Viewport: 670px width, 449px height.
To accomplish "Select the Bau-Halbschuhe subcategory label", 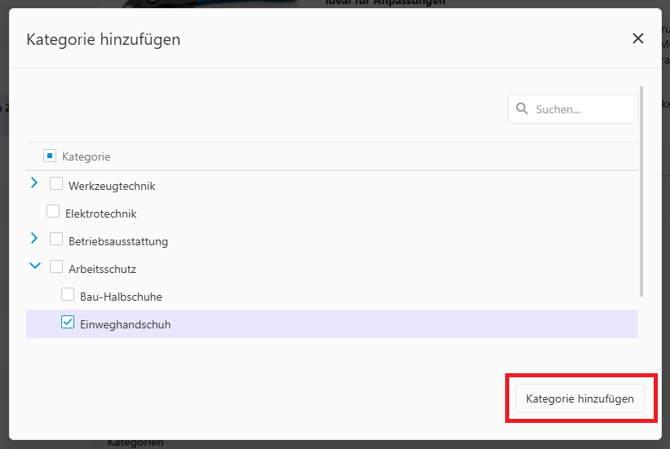I will click(120, 297).
